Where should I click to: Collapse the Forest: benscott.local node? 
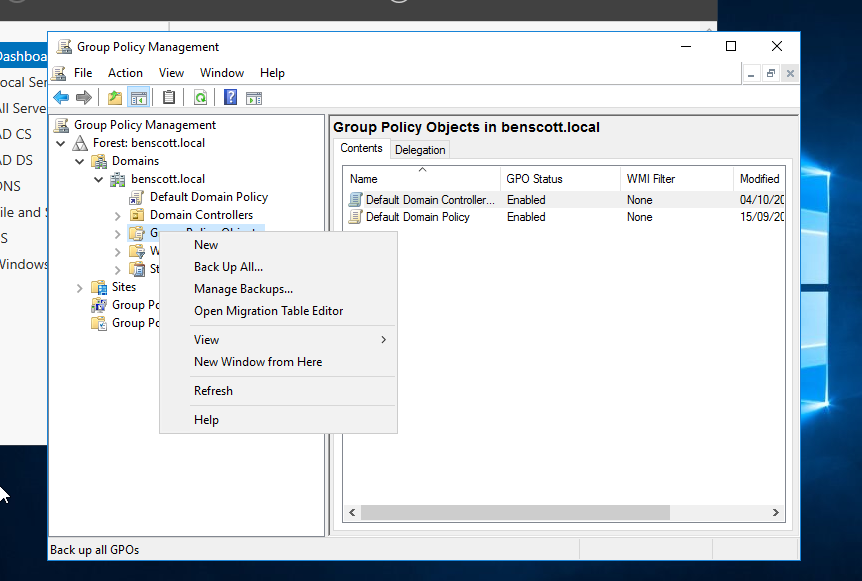[61, 143]
